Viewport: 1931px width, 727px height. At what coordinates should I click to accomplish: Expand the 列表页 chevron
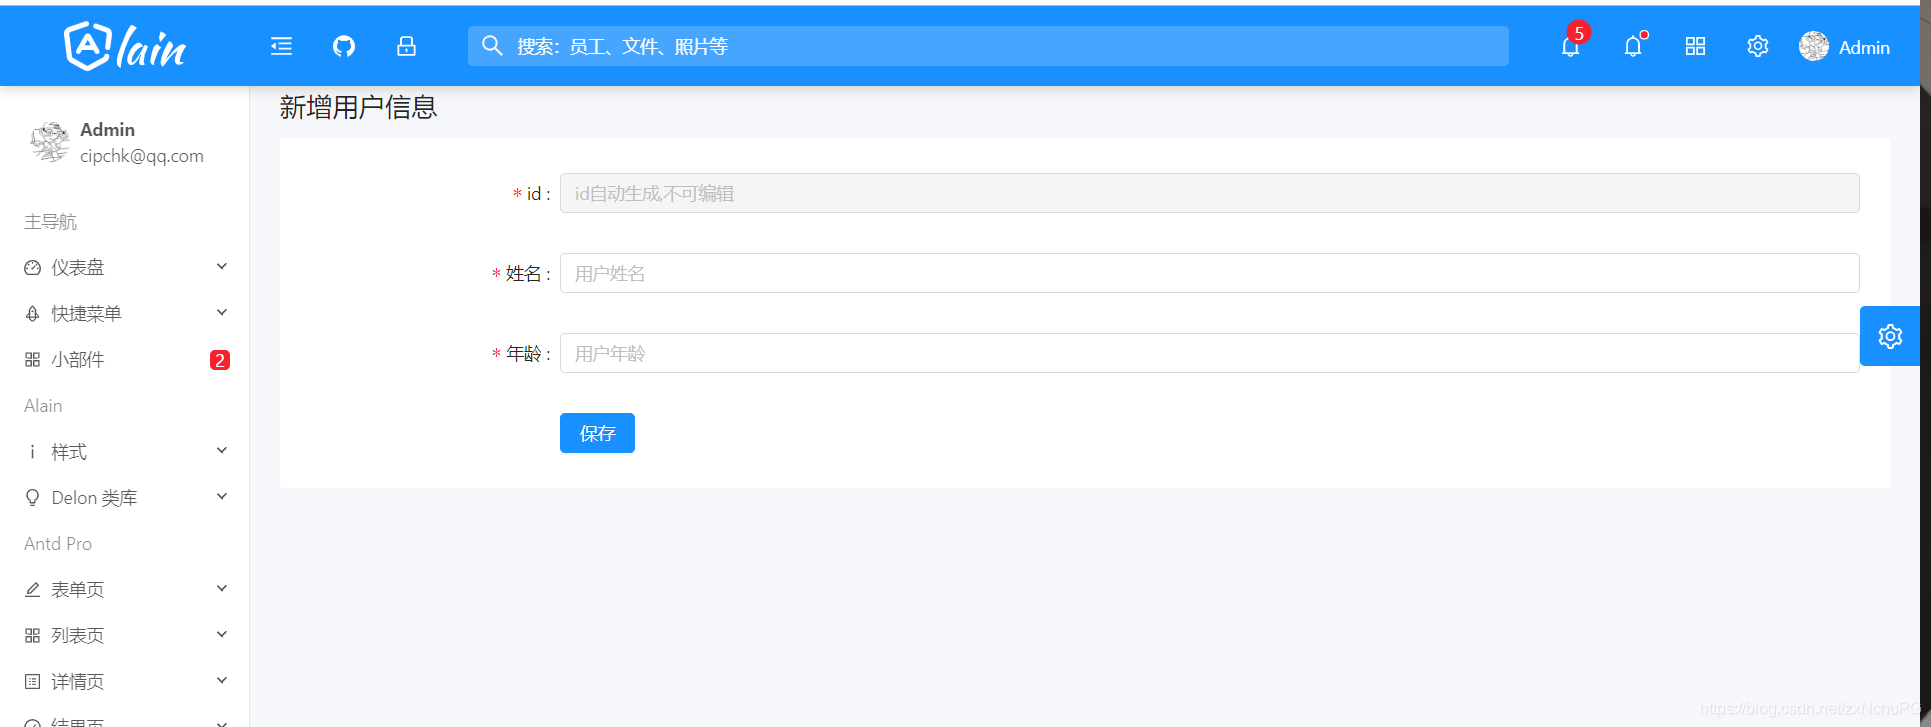tap(222, 634)
